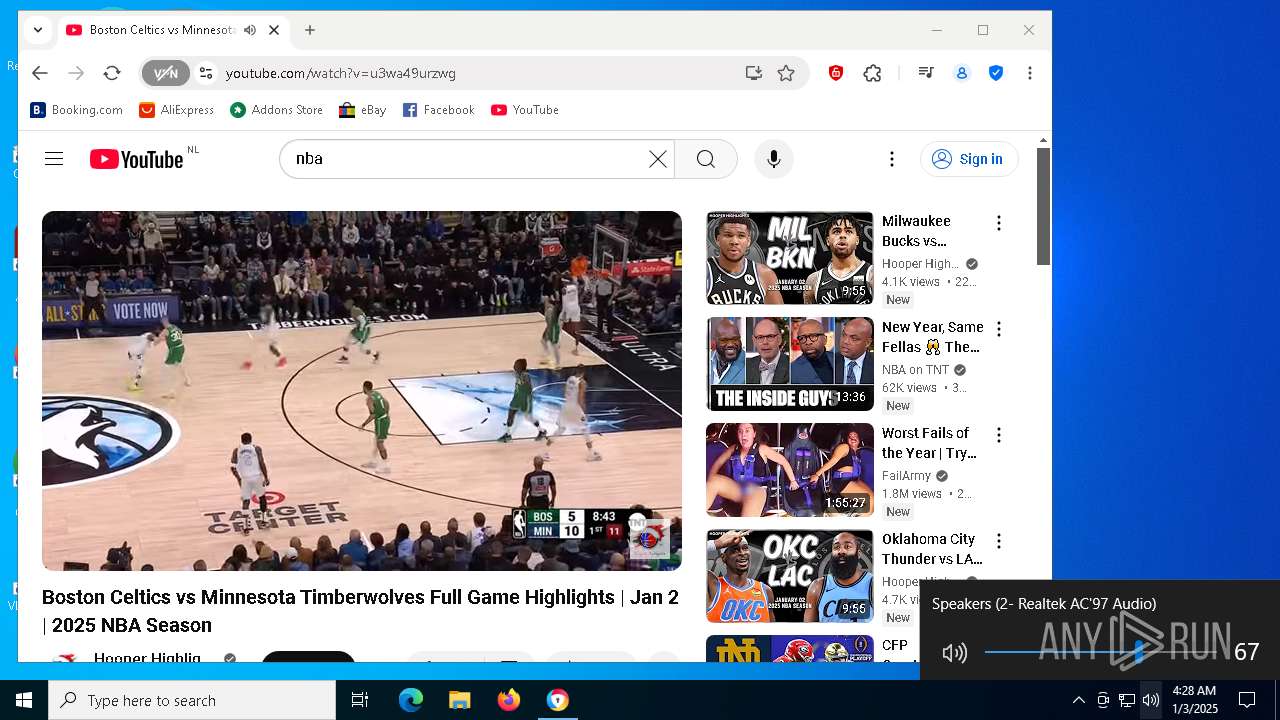Viewport: 1280px width, 720px height.
Task: Install app icon in address bar
Action: 753,73
